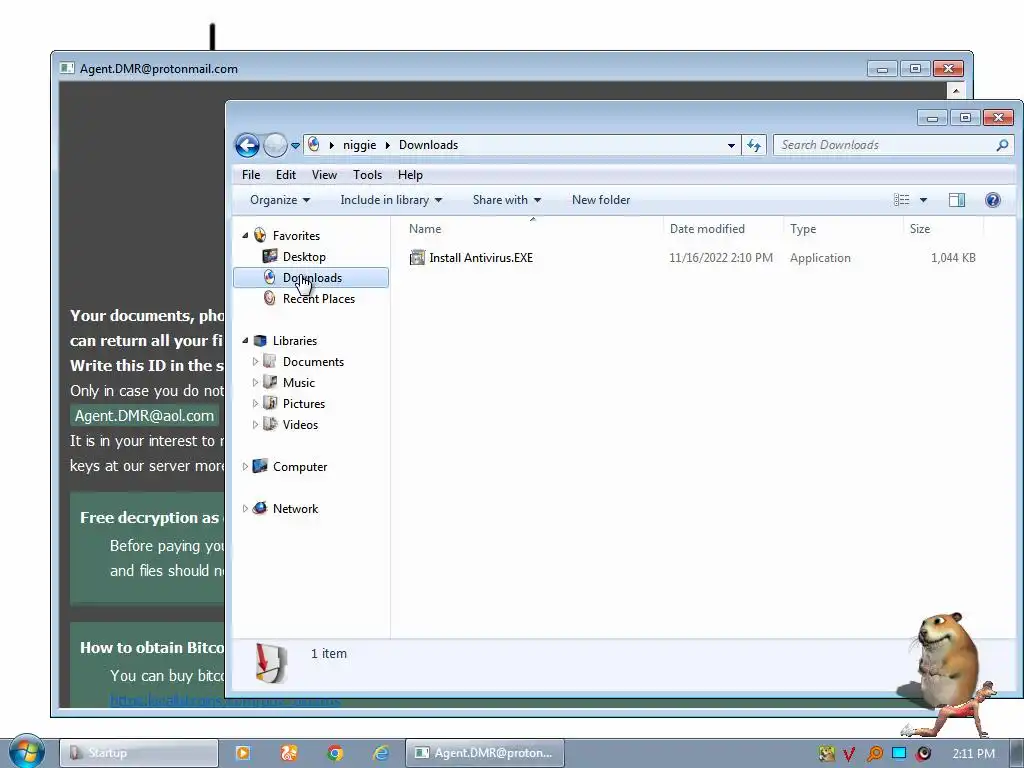Click the orange magnifier tray icon

pyautogui.click(x=874, y=754)
